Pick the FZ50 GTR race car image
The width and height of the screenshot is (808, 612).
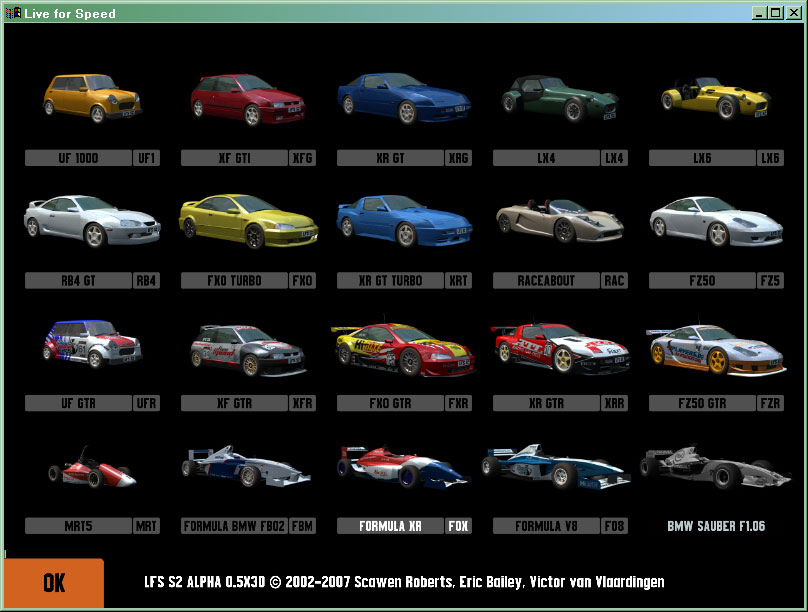point(716,349)
